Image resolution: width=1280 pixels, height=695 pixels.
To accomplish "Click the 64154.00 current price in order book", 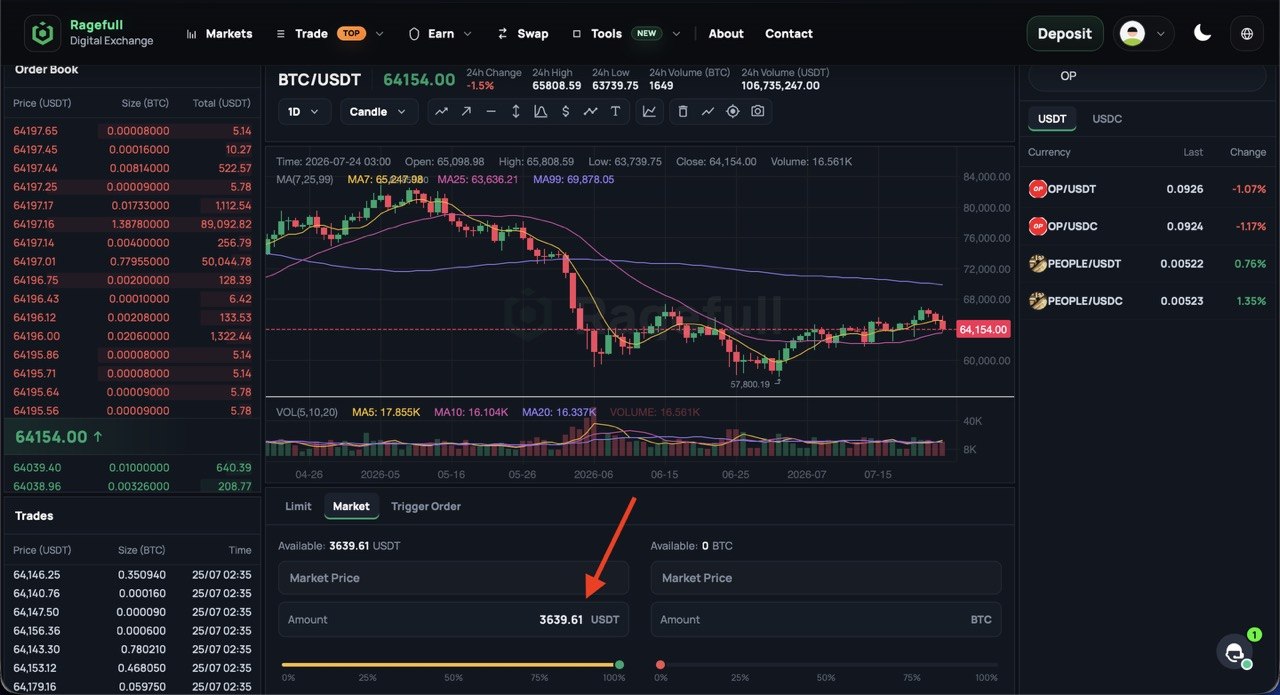I will click(x=51, y=437).
